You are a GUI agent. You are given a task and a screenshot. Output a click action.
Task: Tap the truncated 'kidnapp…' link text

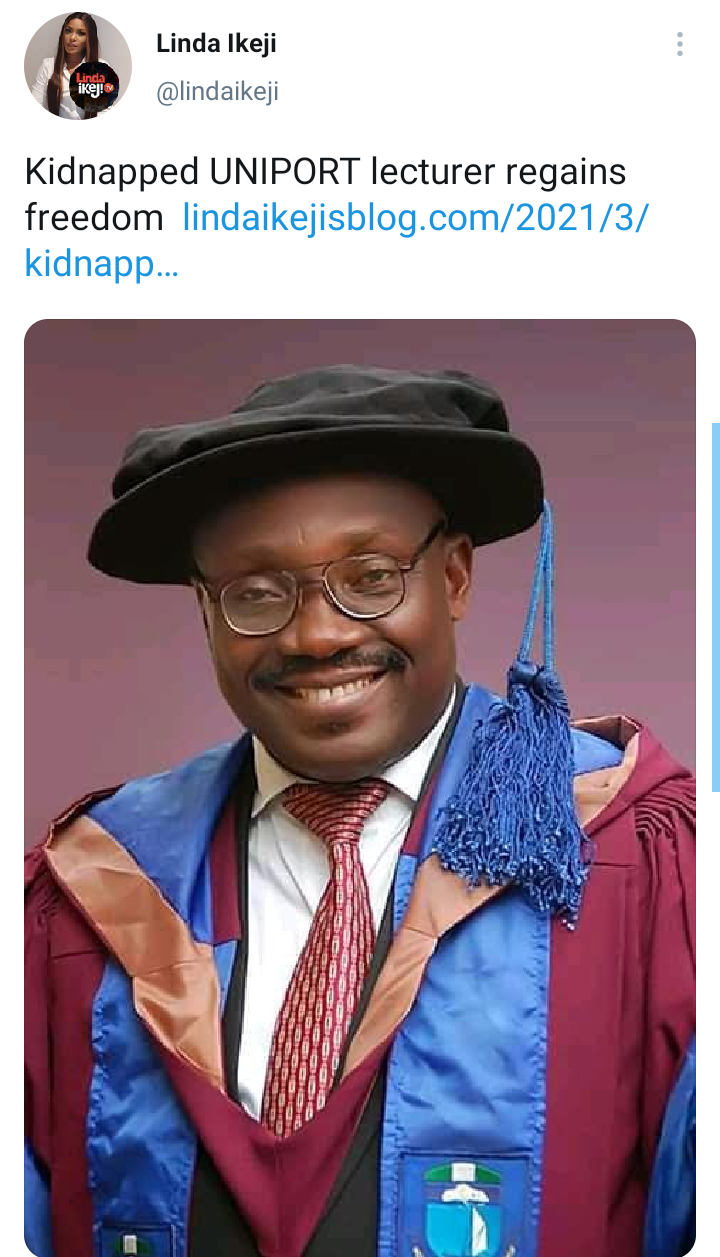[101, 263]
